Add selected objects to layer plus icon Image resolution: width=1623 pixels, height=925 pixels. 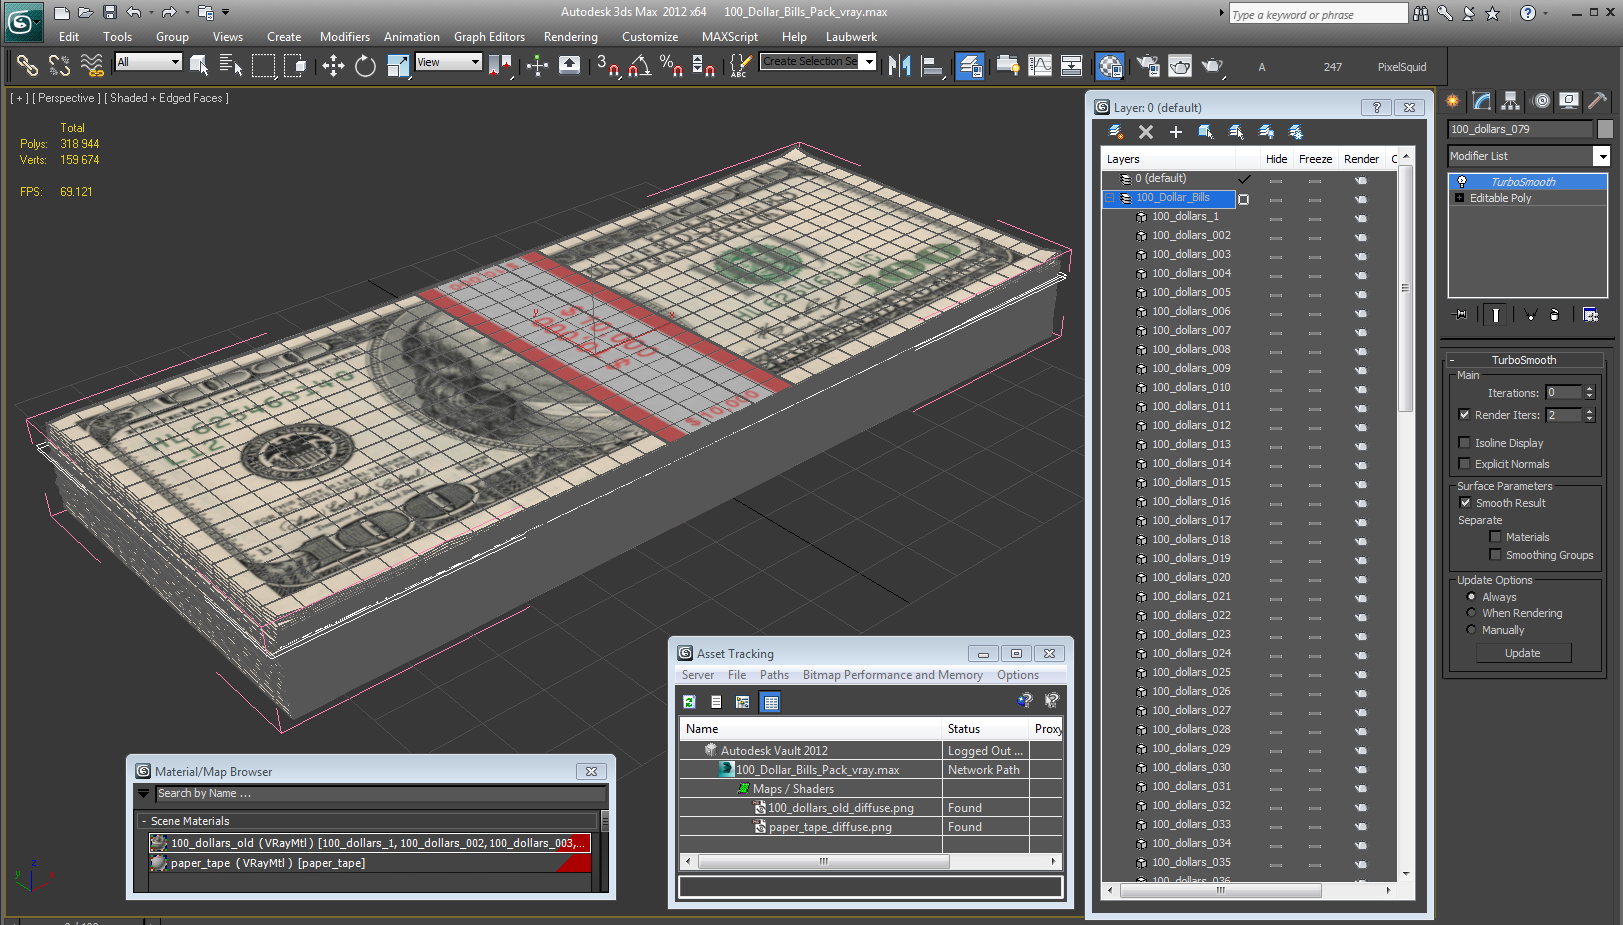click(x=1176, y=132)
